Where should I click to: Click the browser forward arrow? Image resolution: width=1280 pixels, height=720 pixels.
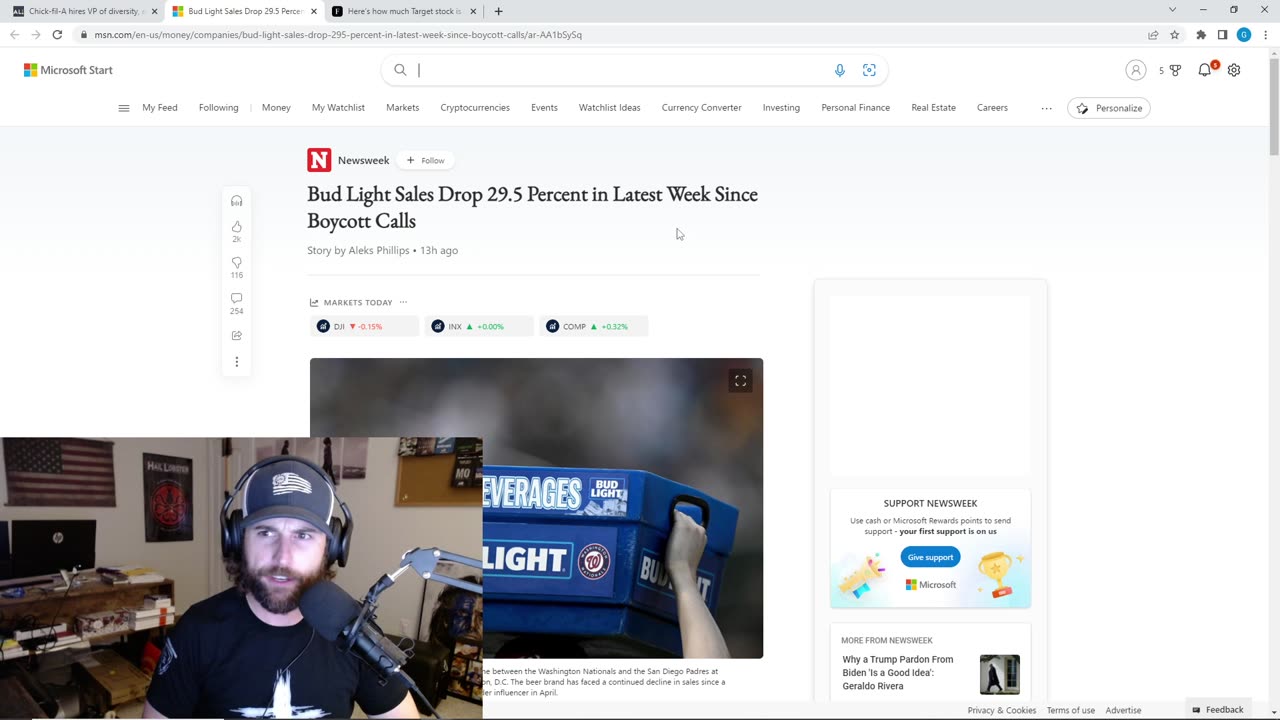point(36,34)
